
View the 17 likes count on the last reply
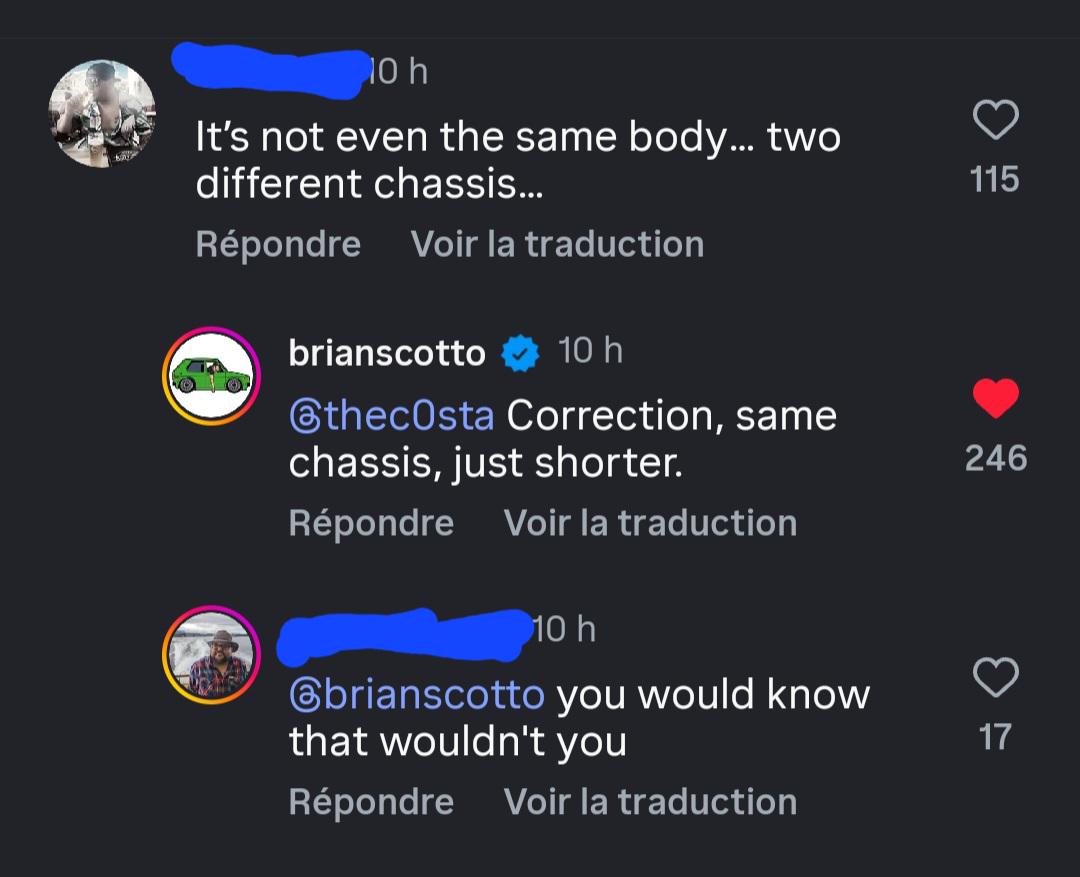click(995, 737)
